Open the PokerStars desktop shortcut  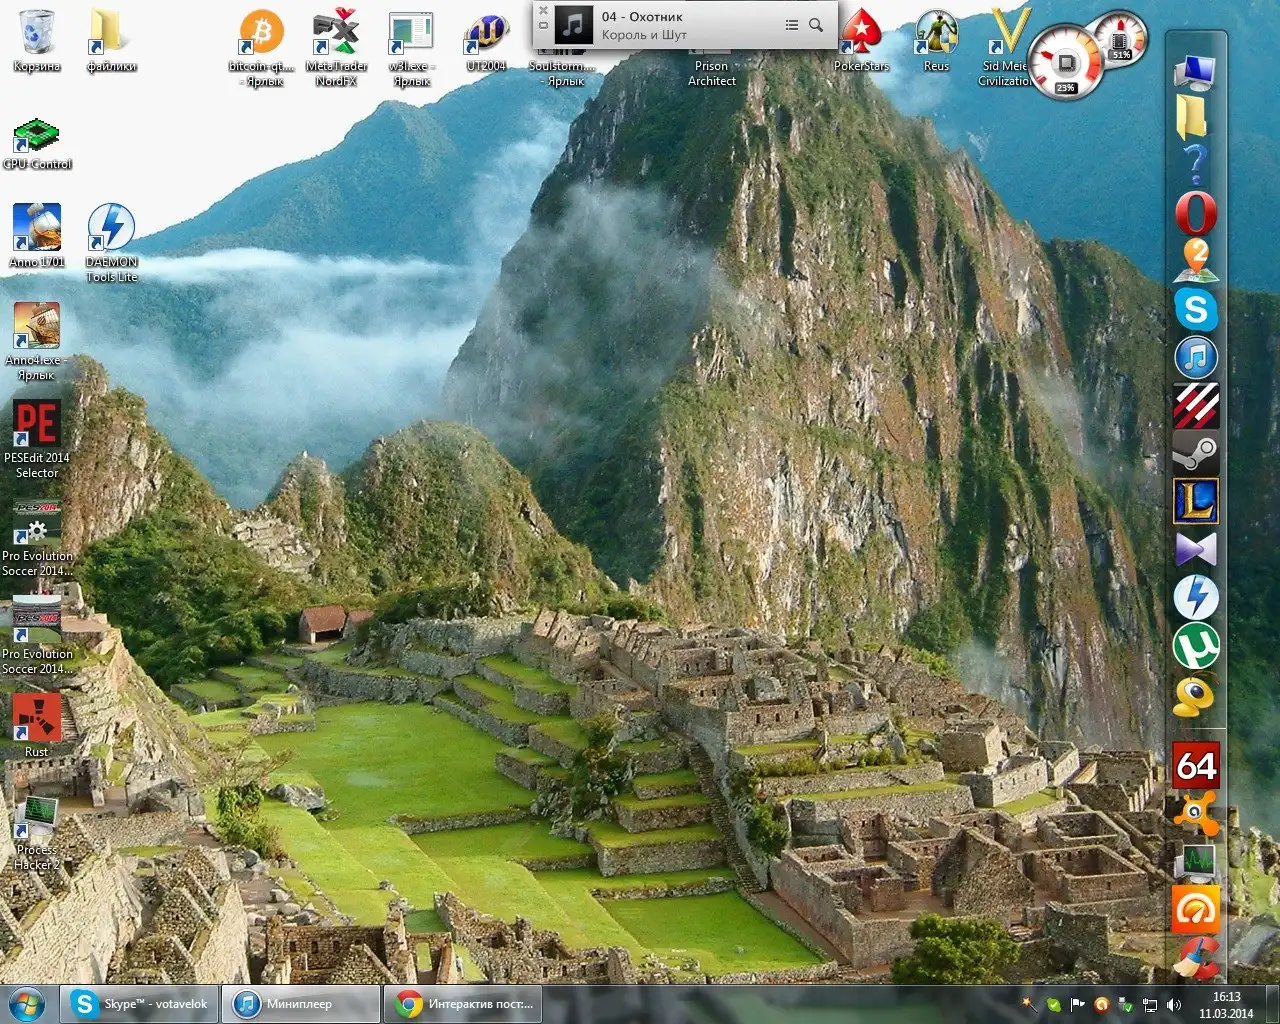[x=861, y=36]
